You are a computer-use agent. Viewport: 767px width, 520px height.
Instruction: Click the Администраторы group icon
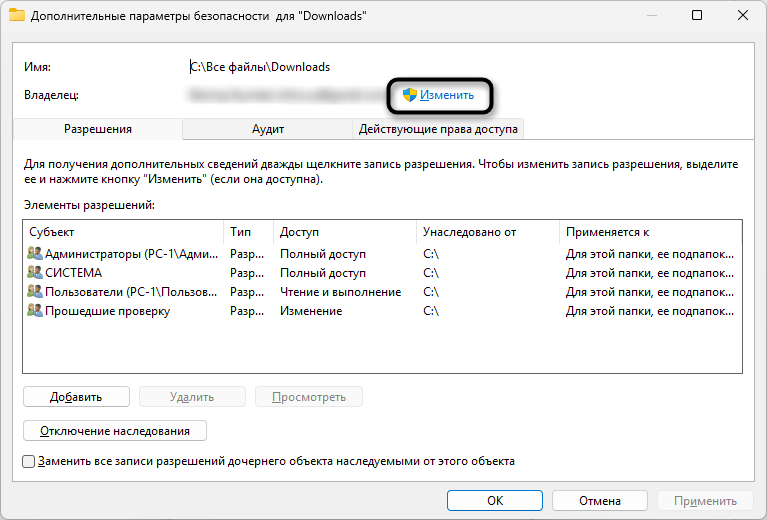tap(35, 254)
